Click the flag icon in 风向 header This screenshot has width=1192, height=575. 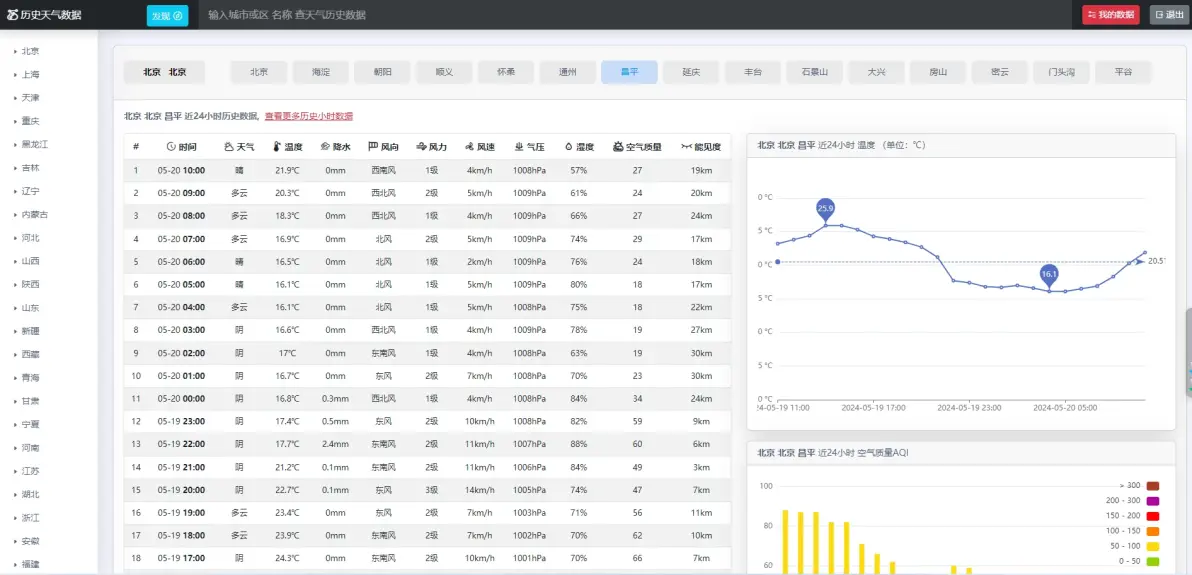372,147
